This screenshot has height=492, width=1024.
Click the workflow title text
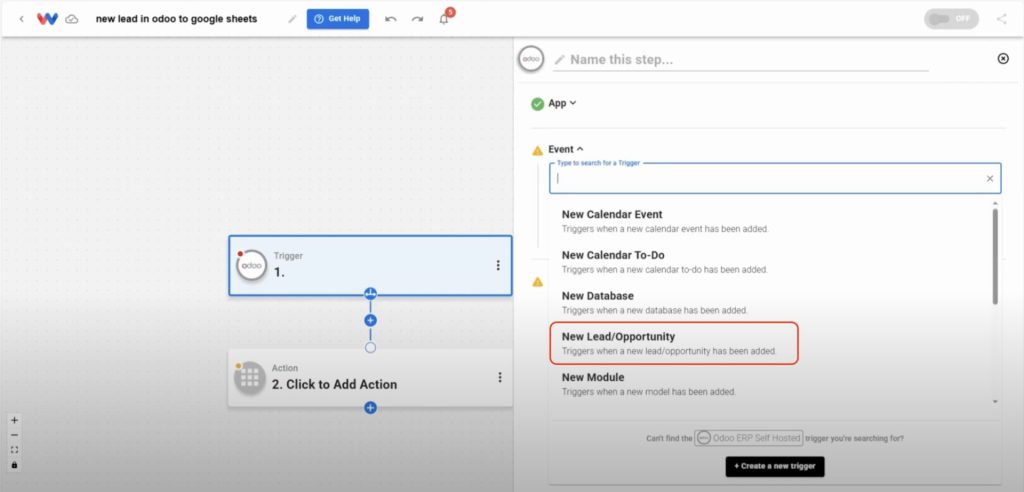[176, 19]
